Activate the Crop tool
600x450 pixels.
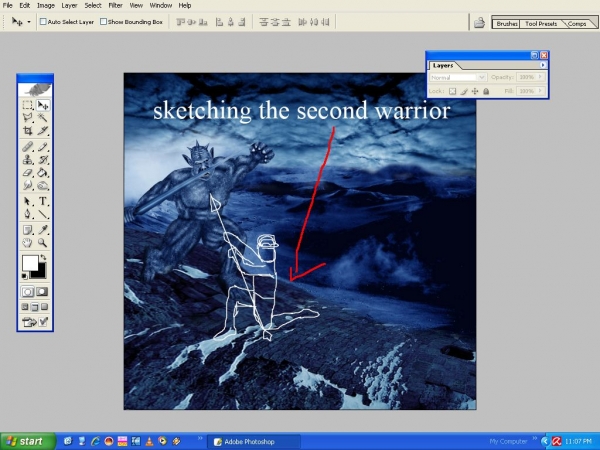[x=27, y=130]
